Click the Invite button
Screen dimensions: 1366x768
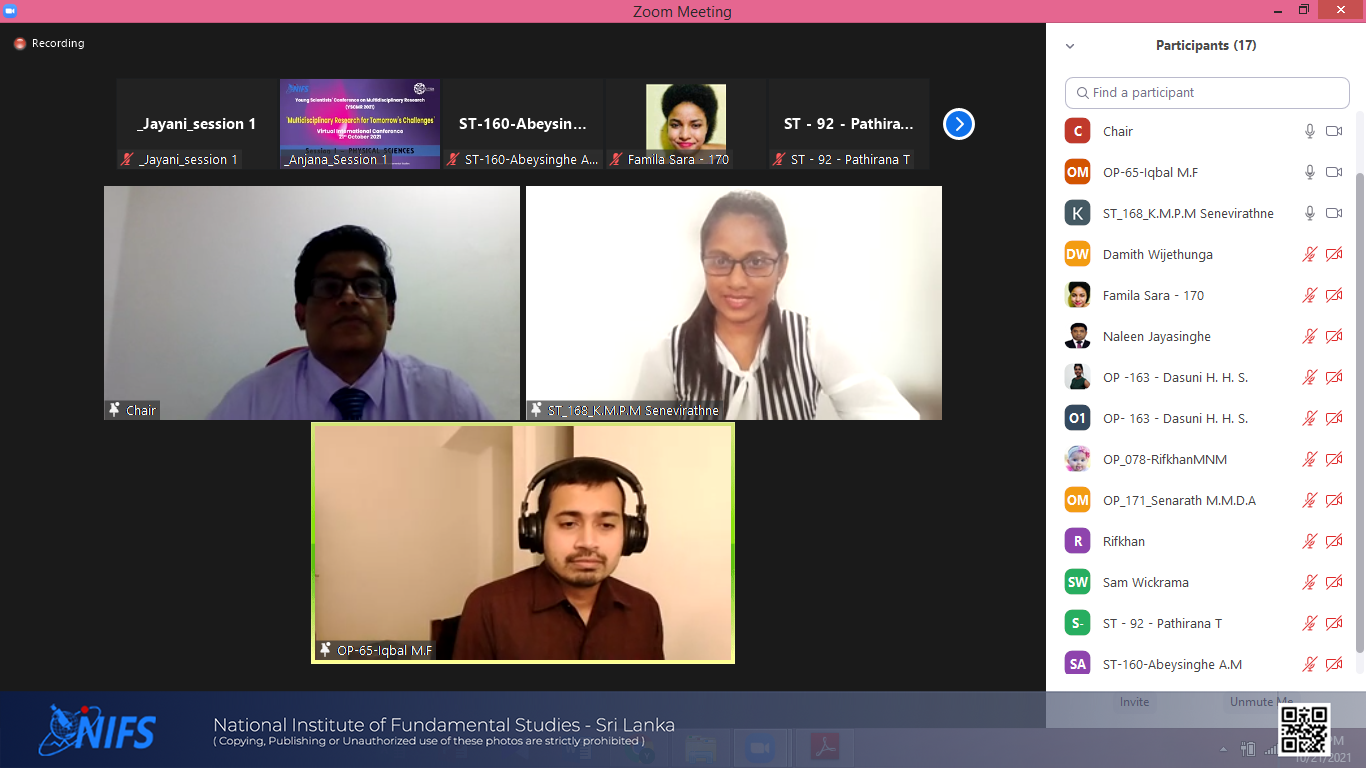click(1134, 702)
